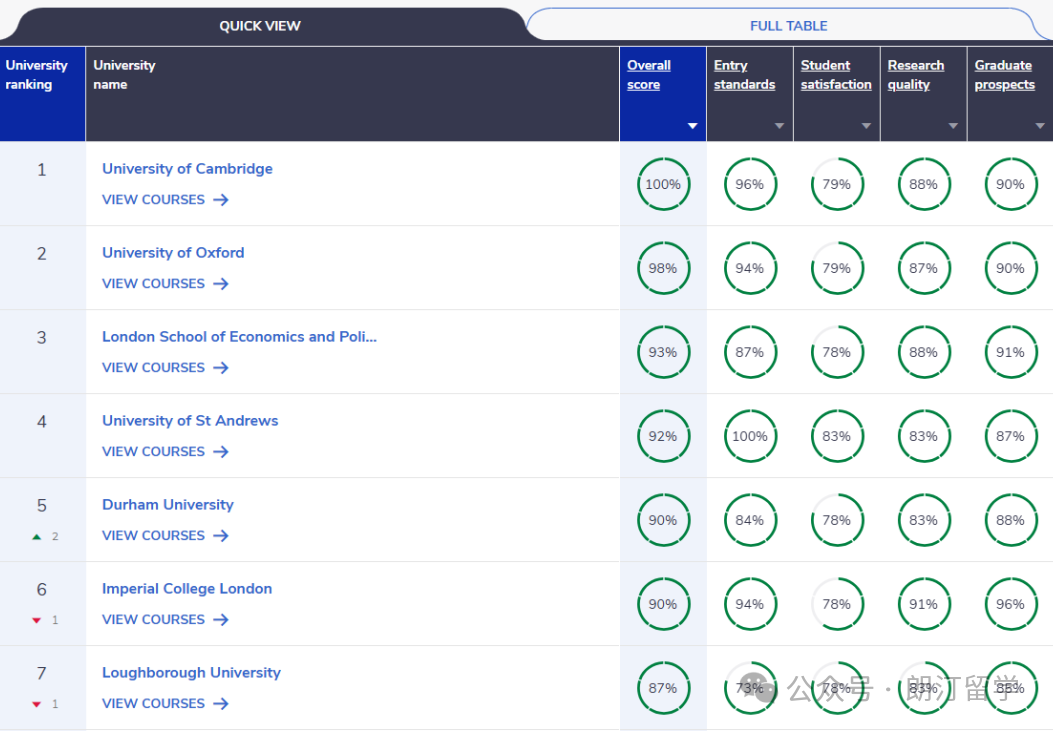Open the FULL TABLE tab

pyautogui.click(x=788, y=26)
